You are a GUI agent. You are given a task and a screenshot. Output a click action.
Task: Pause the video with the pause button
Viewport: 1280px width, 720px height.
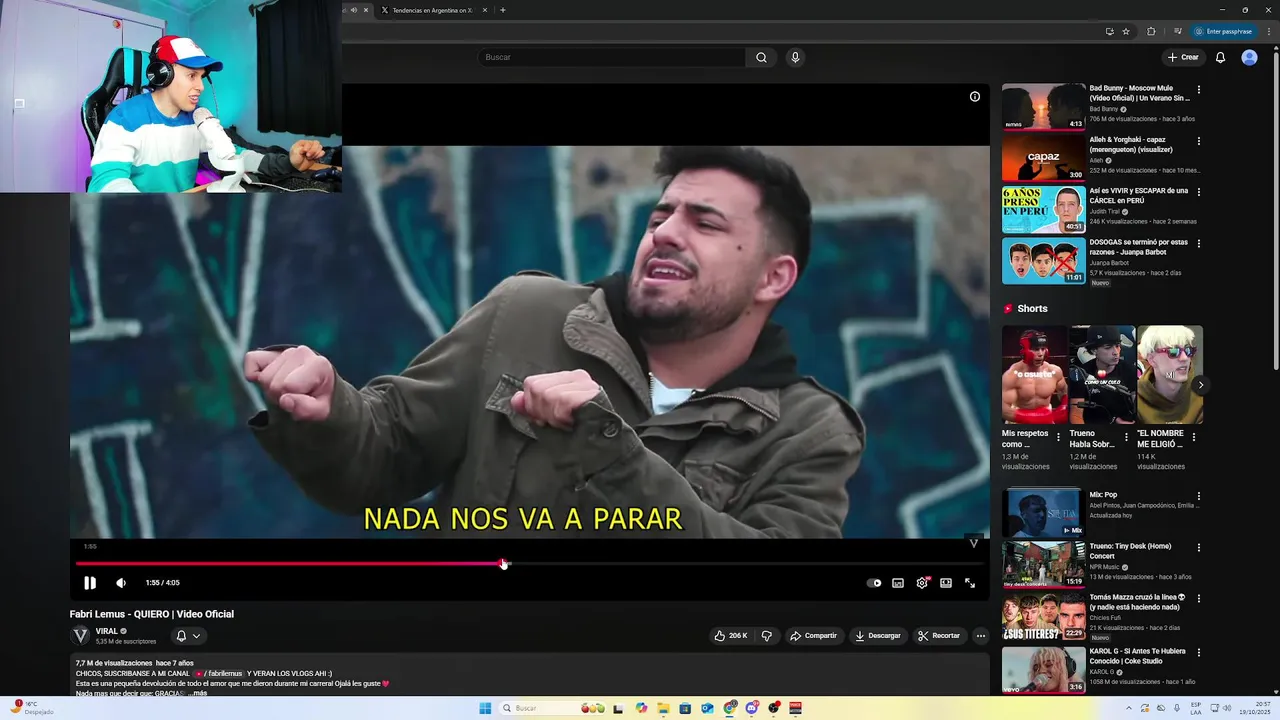90,583
